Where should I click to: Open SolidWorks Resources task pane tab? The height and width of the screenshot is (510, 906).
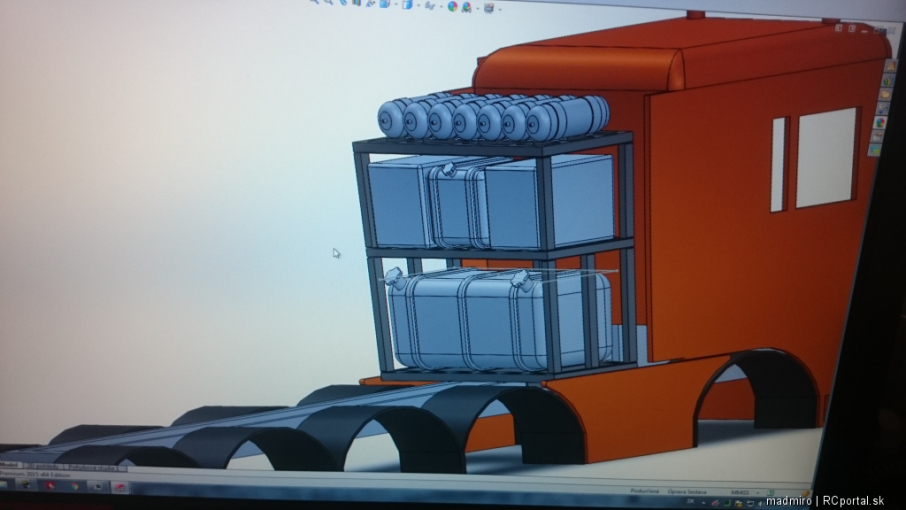tap(891, 66)
